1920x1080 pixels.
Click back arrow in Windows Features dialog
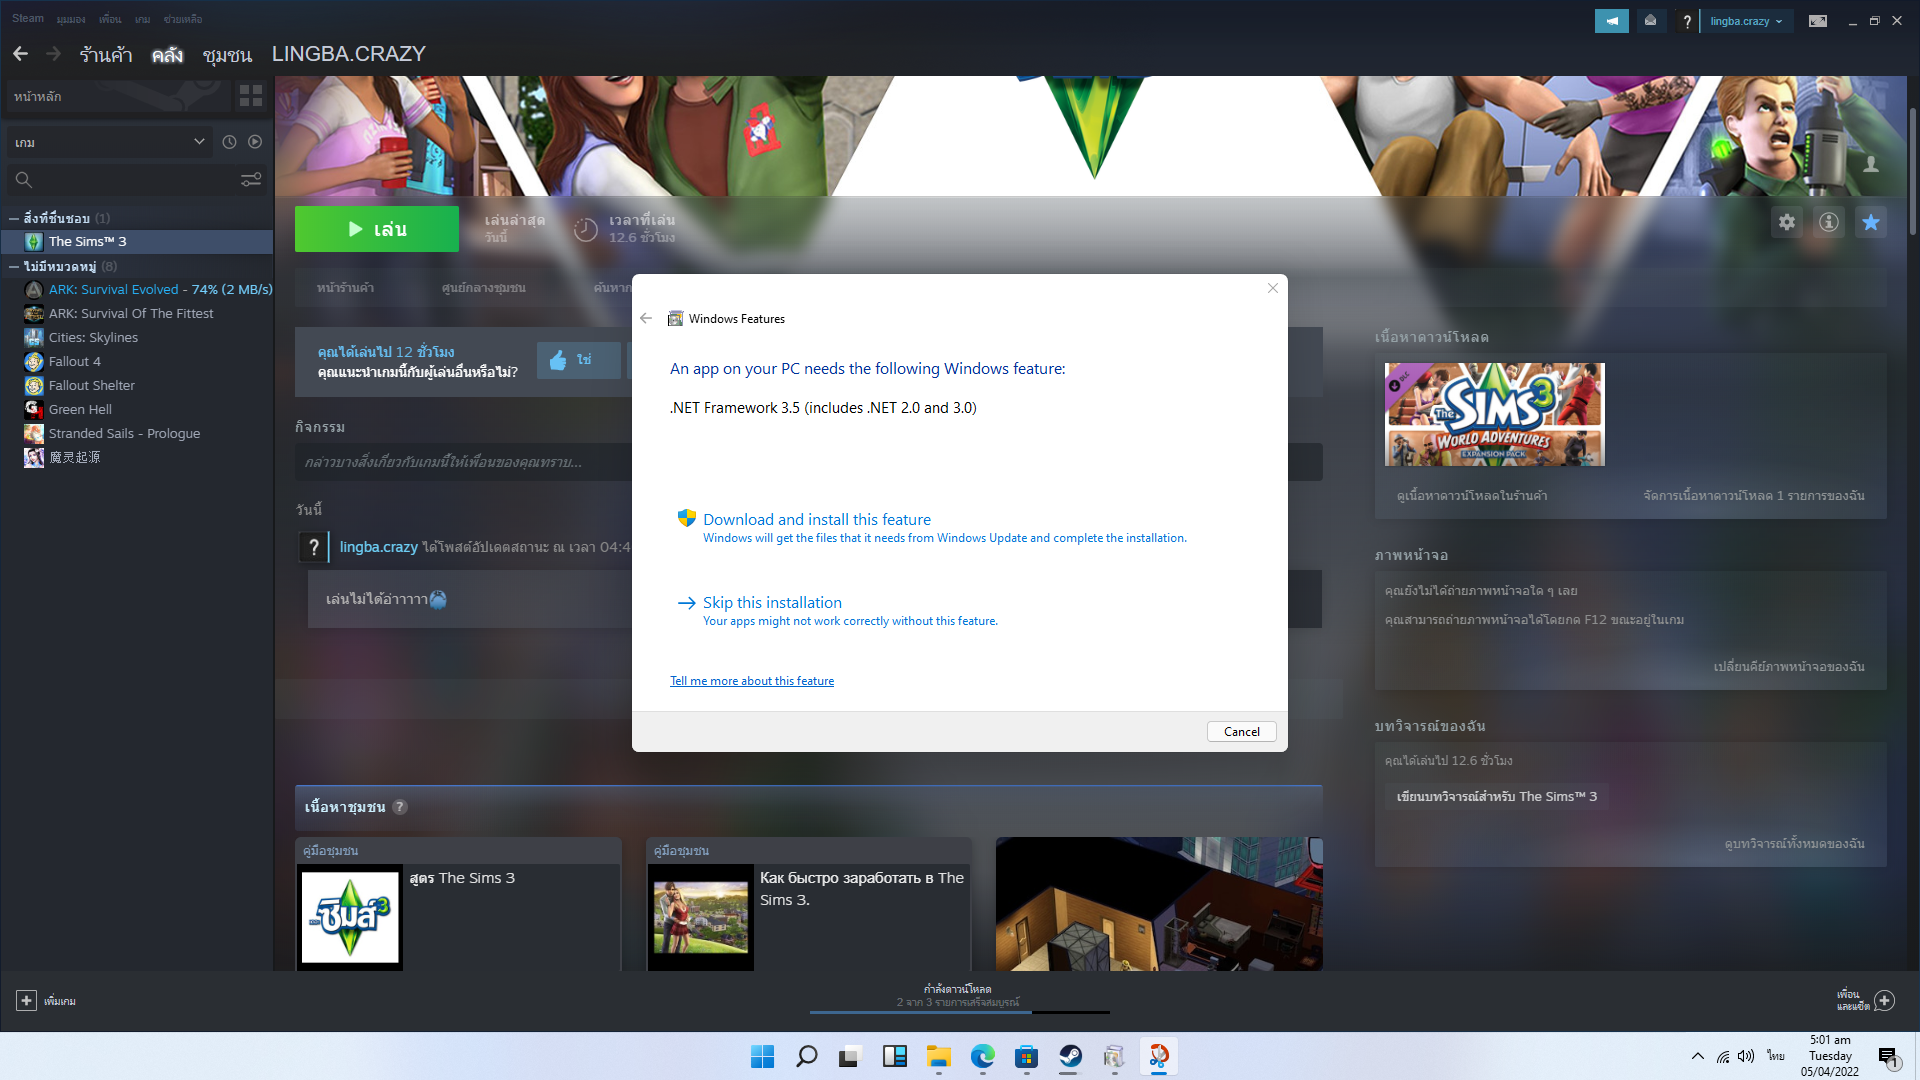646,318
